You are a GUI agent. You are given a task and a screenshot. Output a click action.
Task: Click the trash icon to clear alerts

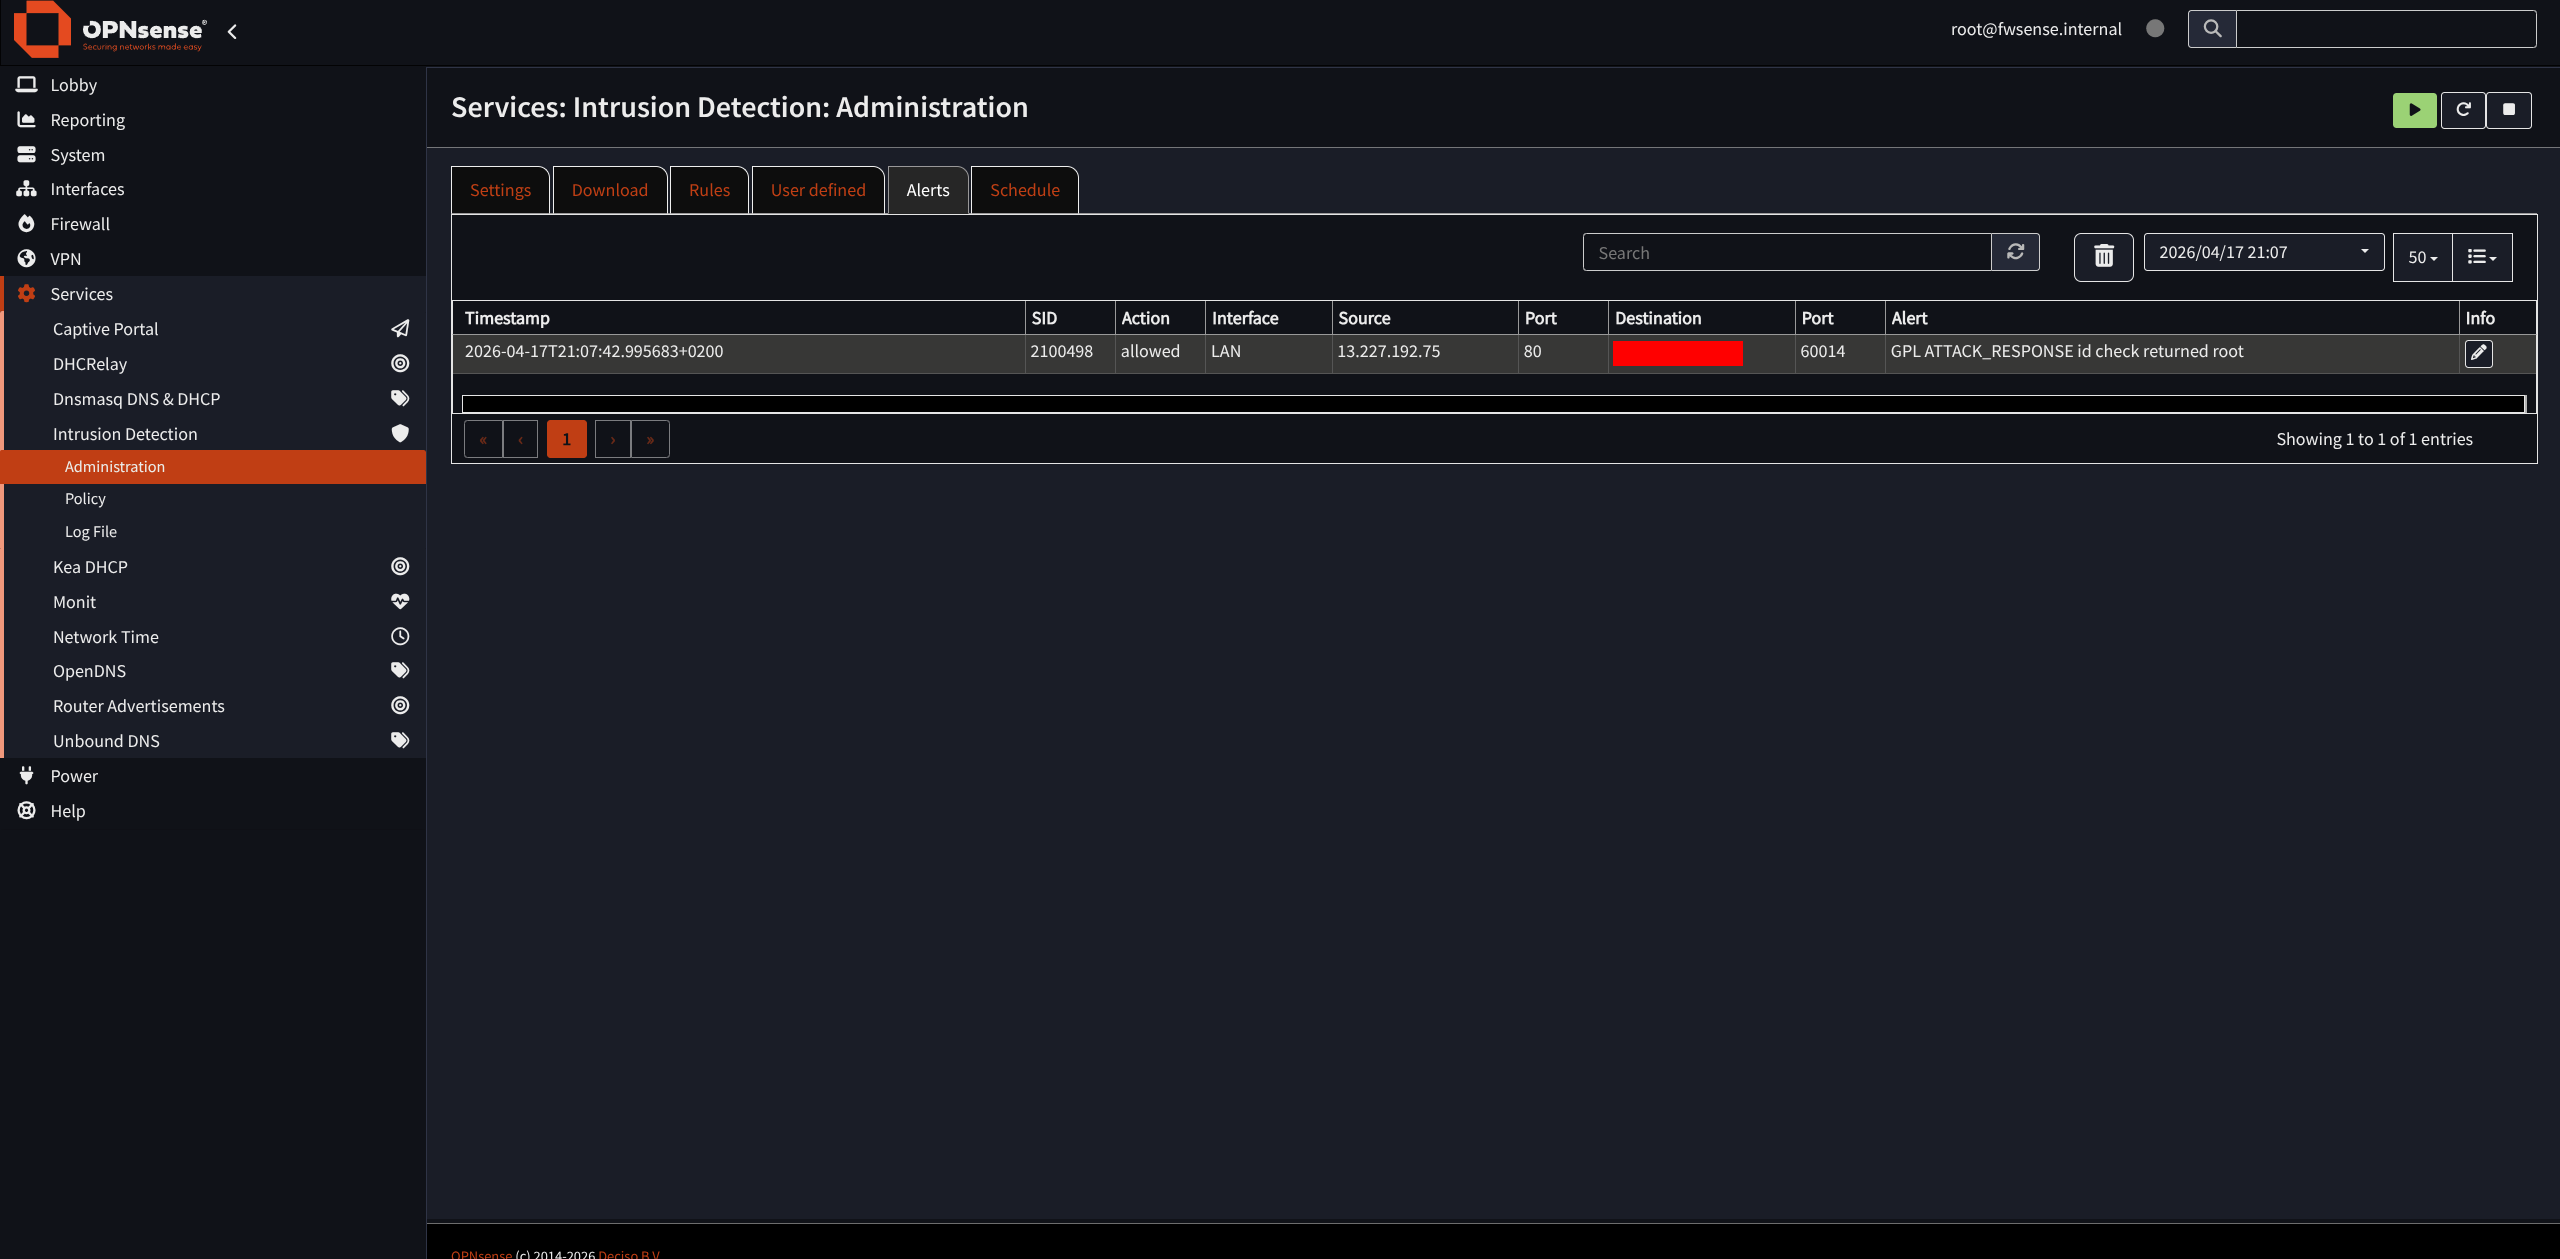(x=2104, y=257)
